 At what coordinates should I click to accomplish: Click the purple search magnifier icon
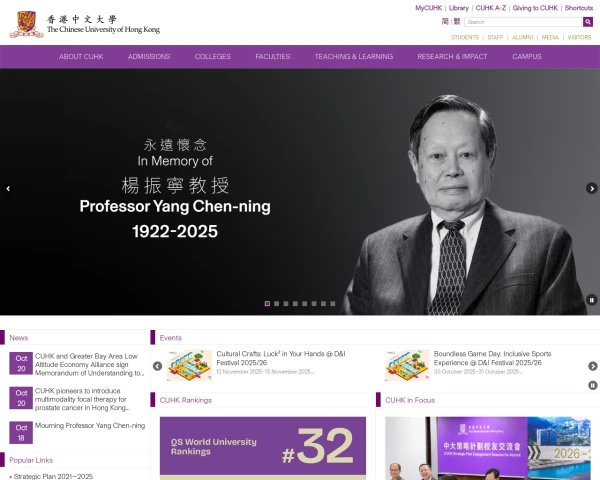click(588, 22)
